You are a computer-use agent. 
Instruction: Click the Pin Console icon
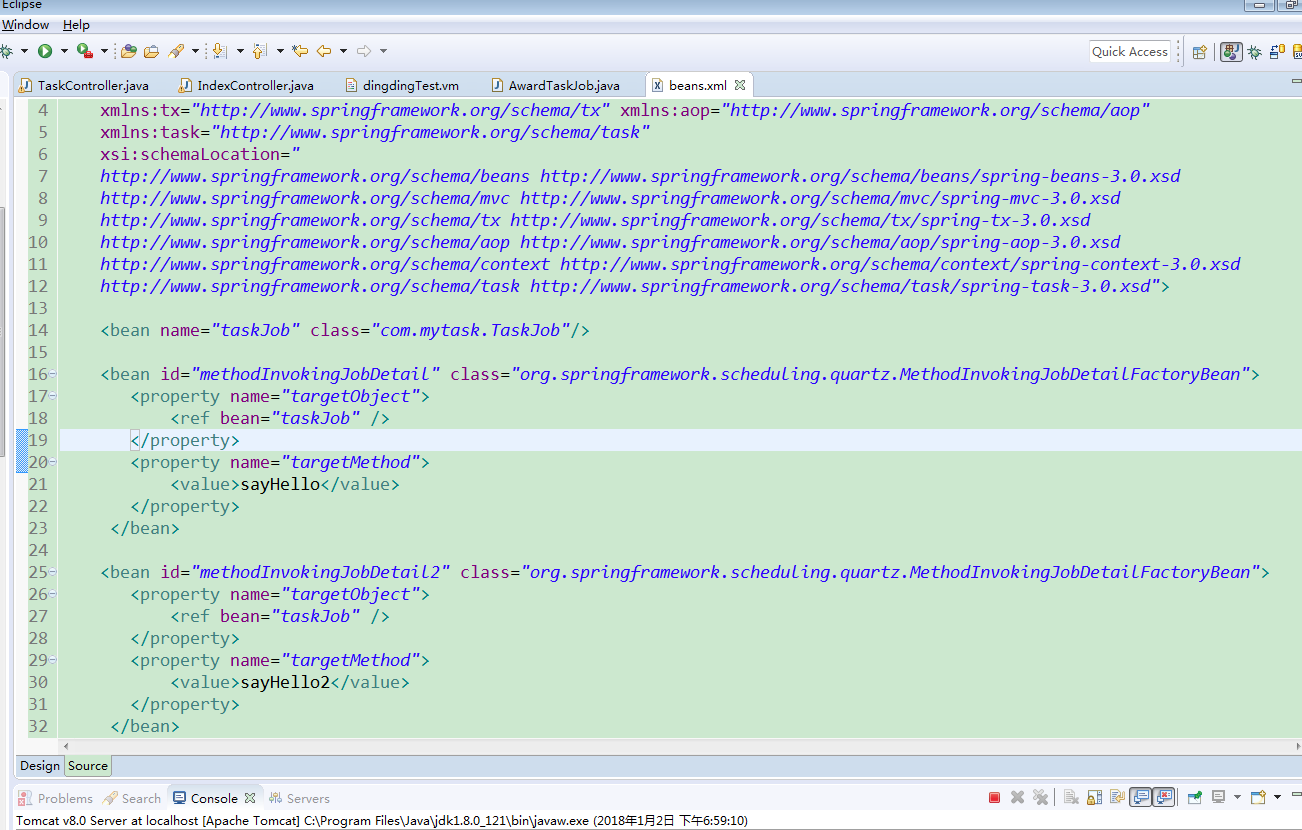[1194, 797]
